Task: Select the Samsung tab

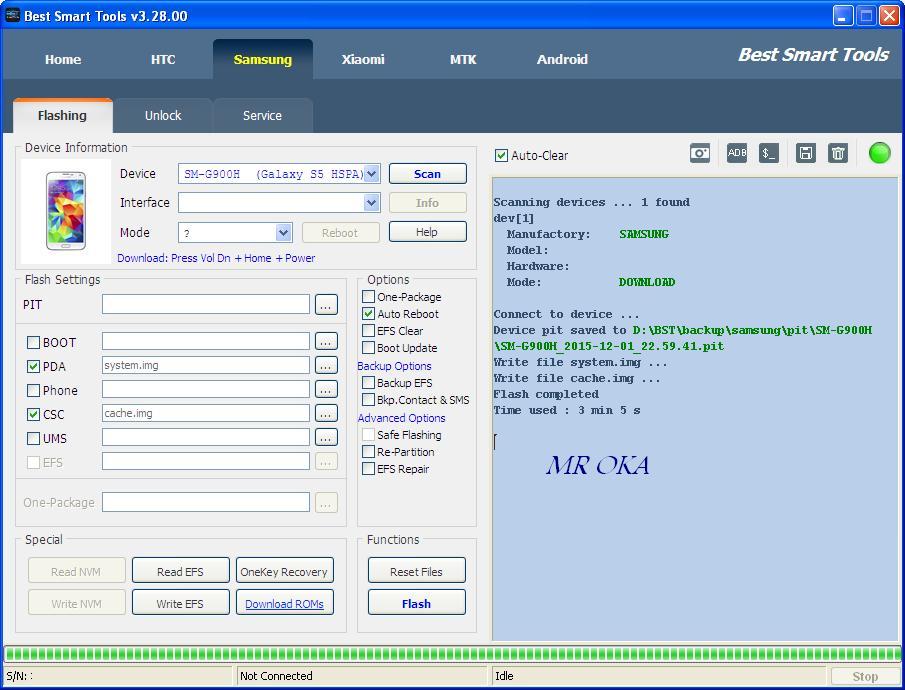Action: (263, 59)
